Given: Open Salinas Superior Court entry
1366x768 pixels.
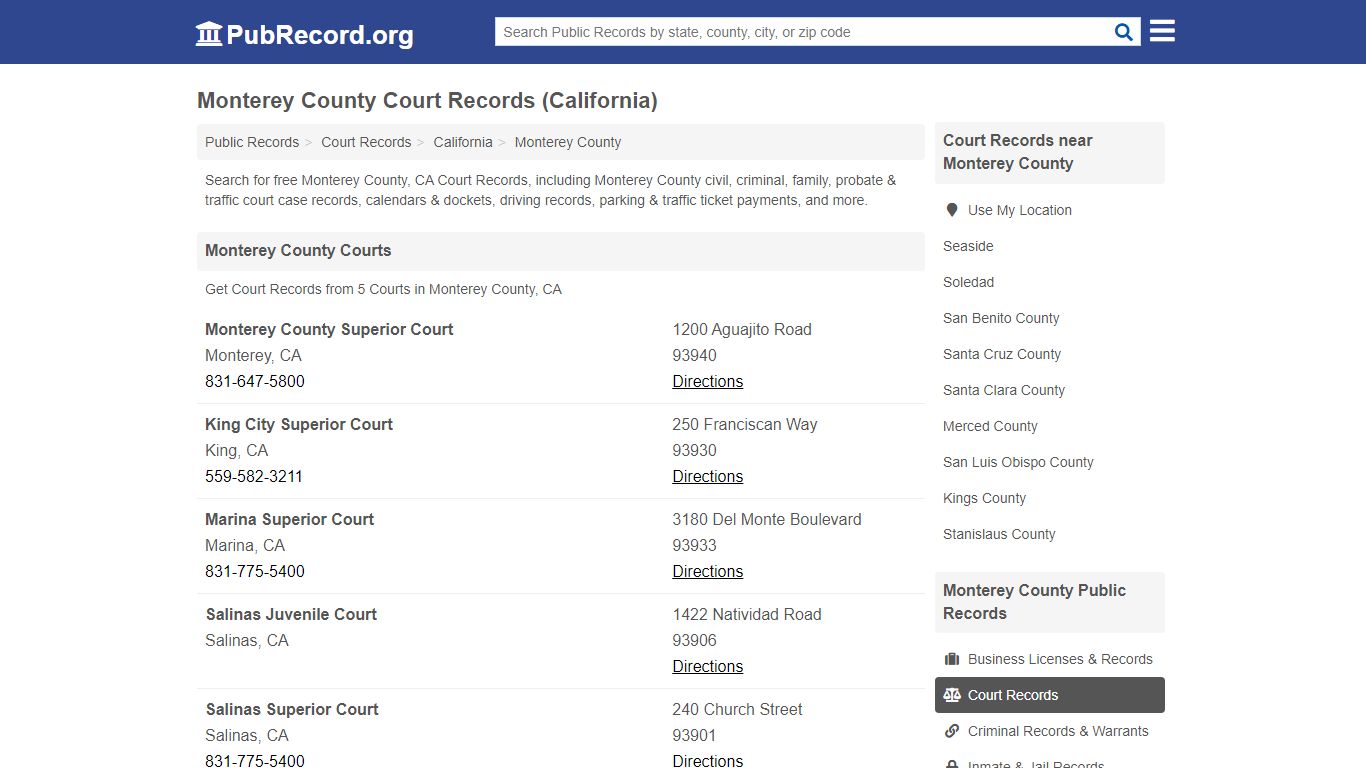Looking at the screenshot, I should click(x=292, y=709).
